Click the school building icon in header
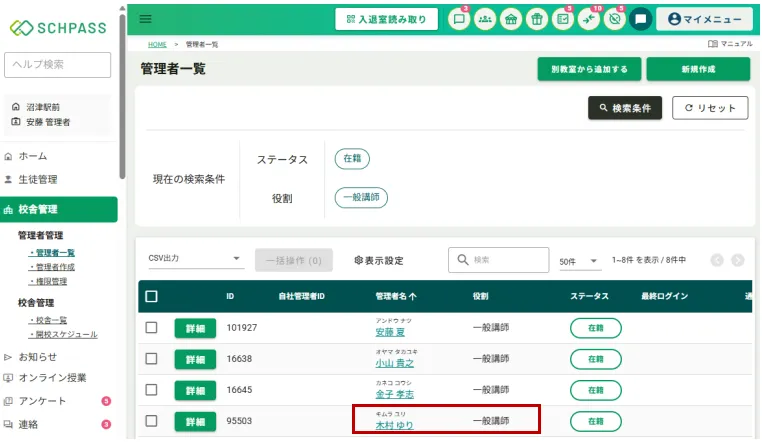Screen dimensions: 762x442 [511, 19]
